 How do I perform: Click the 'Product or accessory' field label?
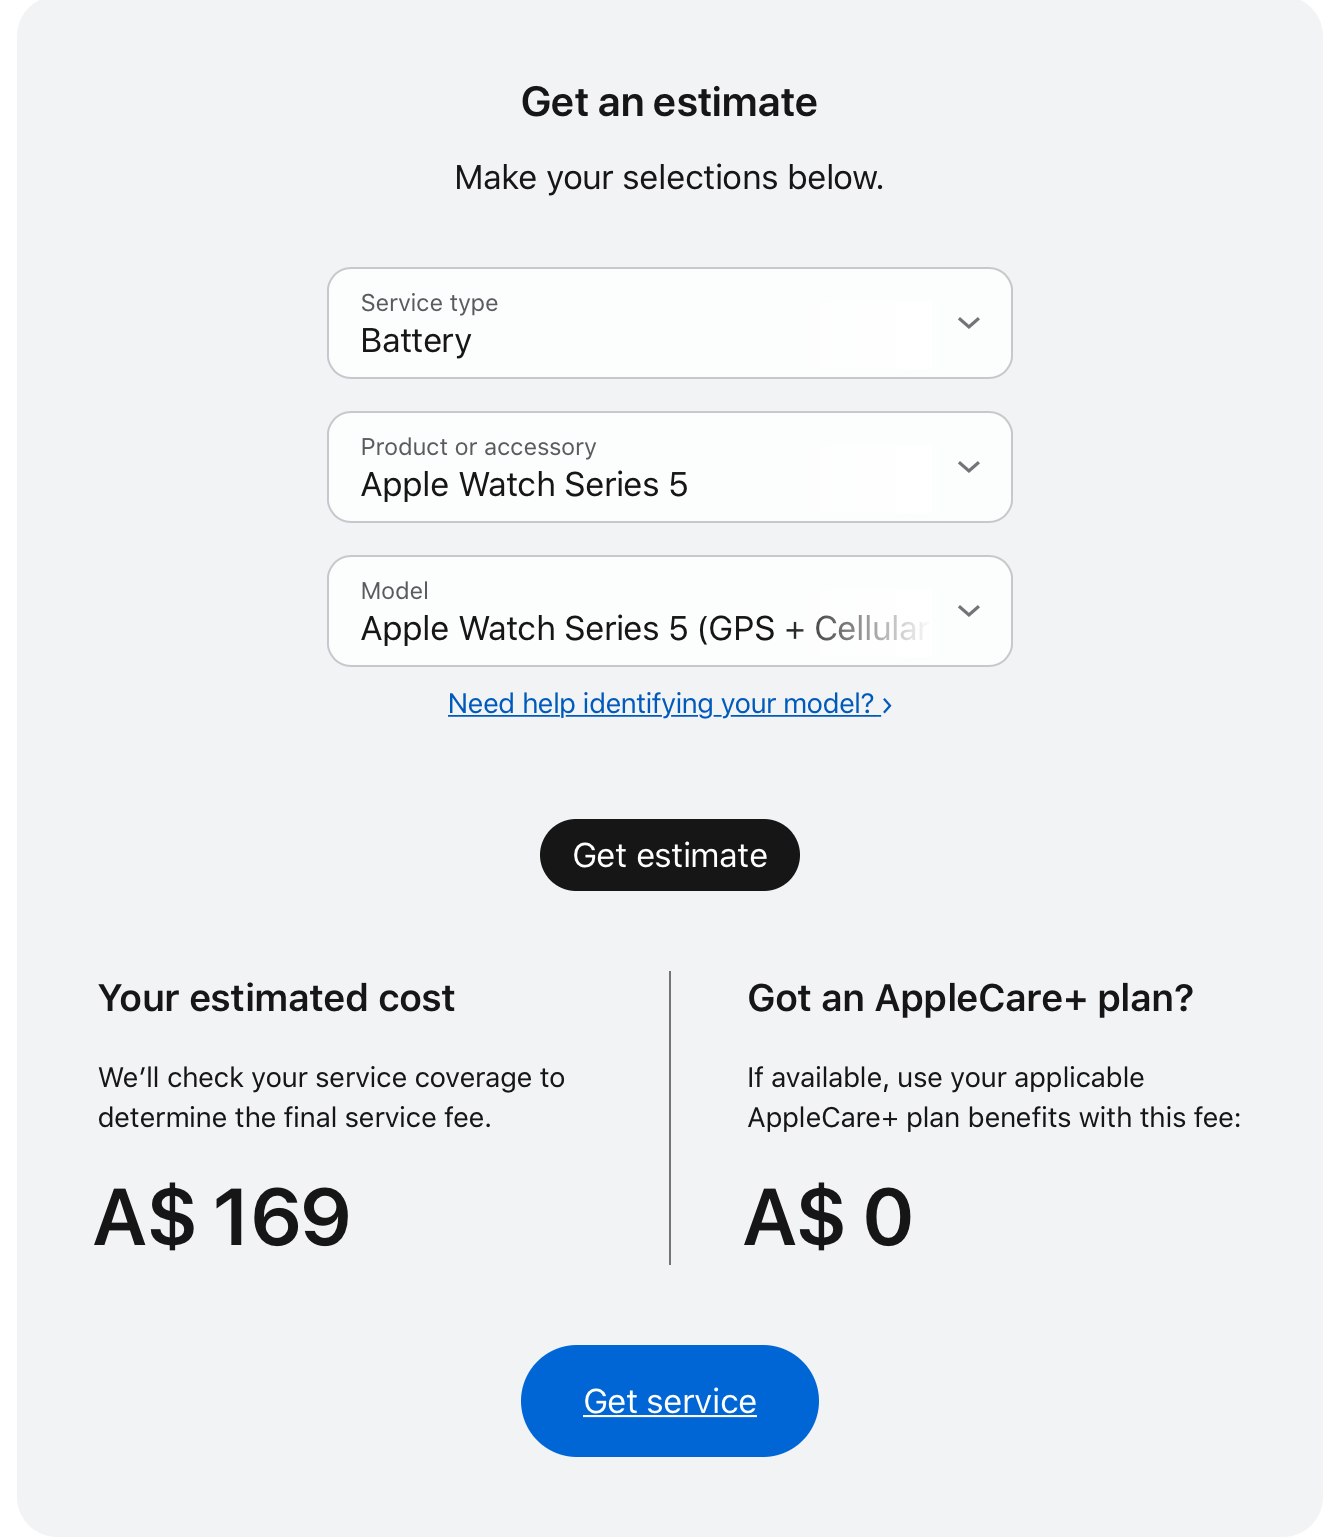pos(478,447)
